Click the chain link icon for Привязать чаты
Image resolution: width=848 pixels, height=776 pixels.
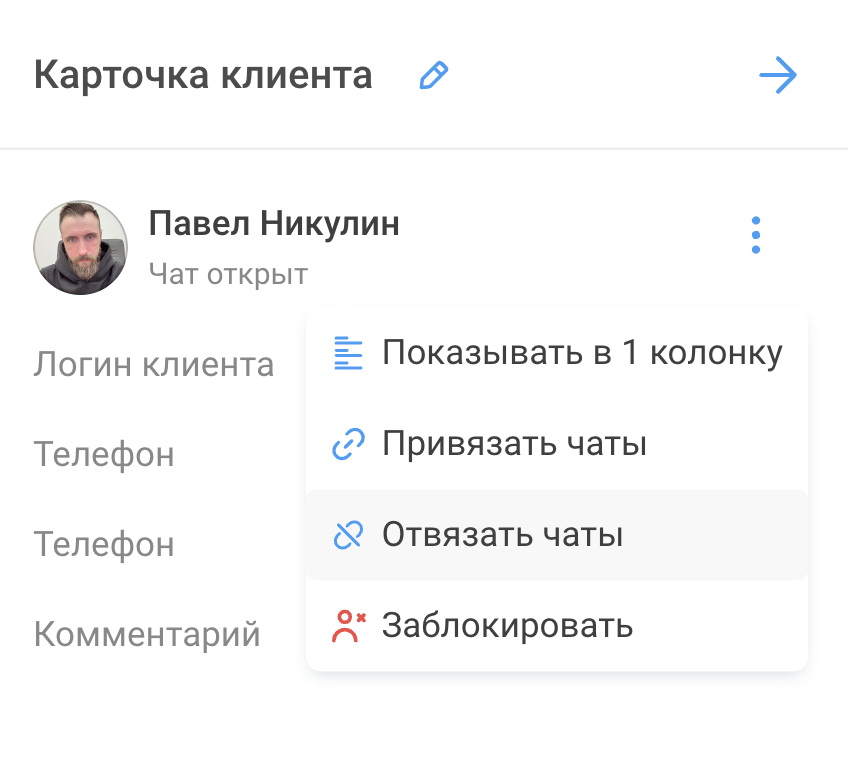click(x=348, y=444)
